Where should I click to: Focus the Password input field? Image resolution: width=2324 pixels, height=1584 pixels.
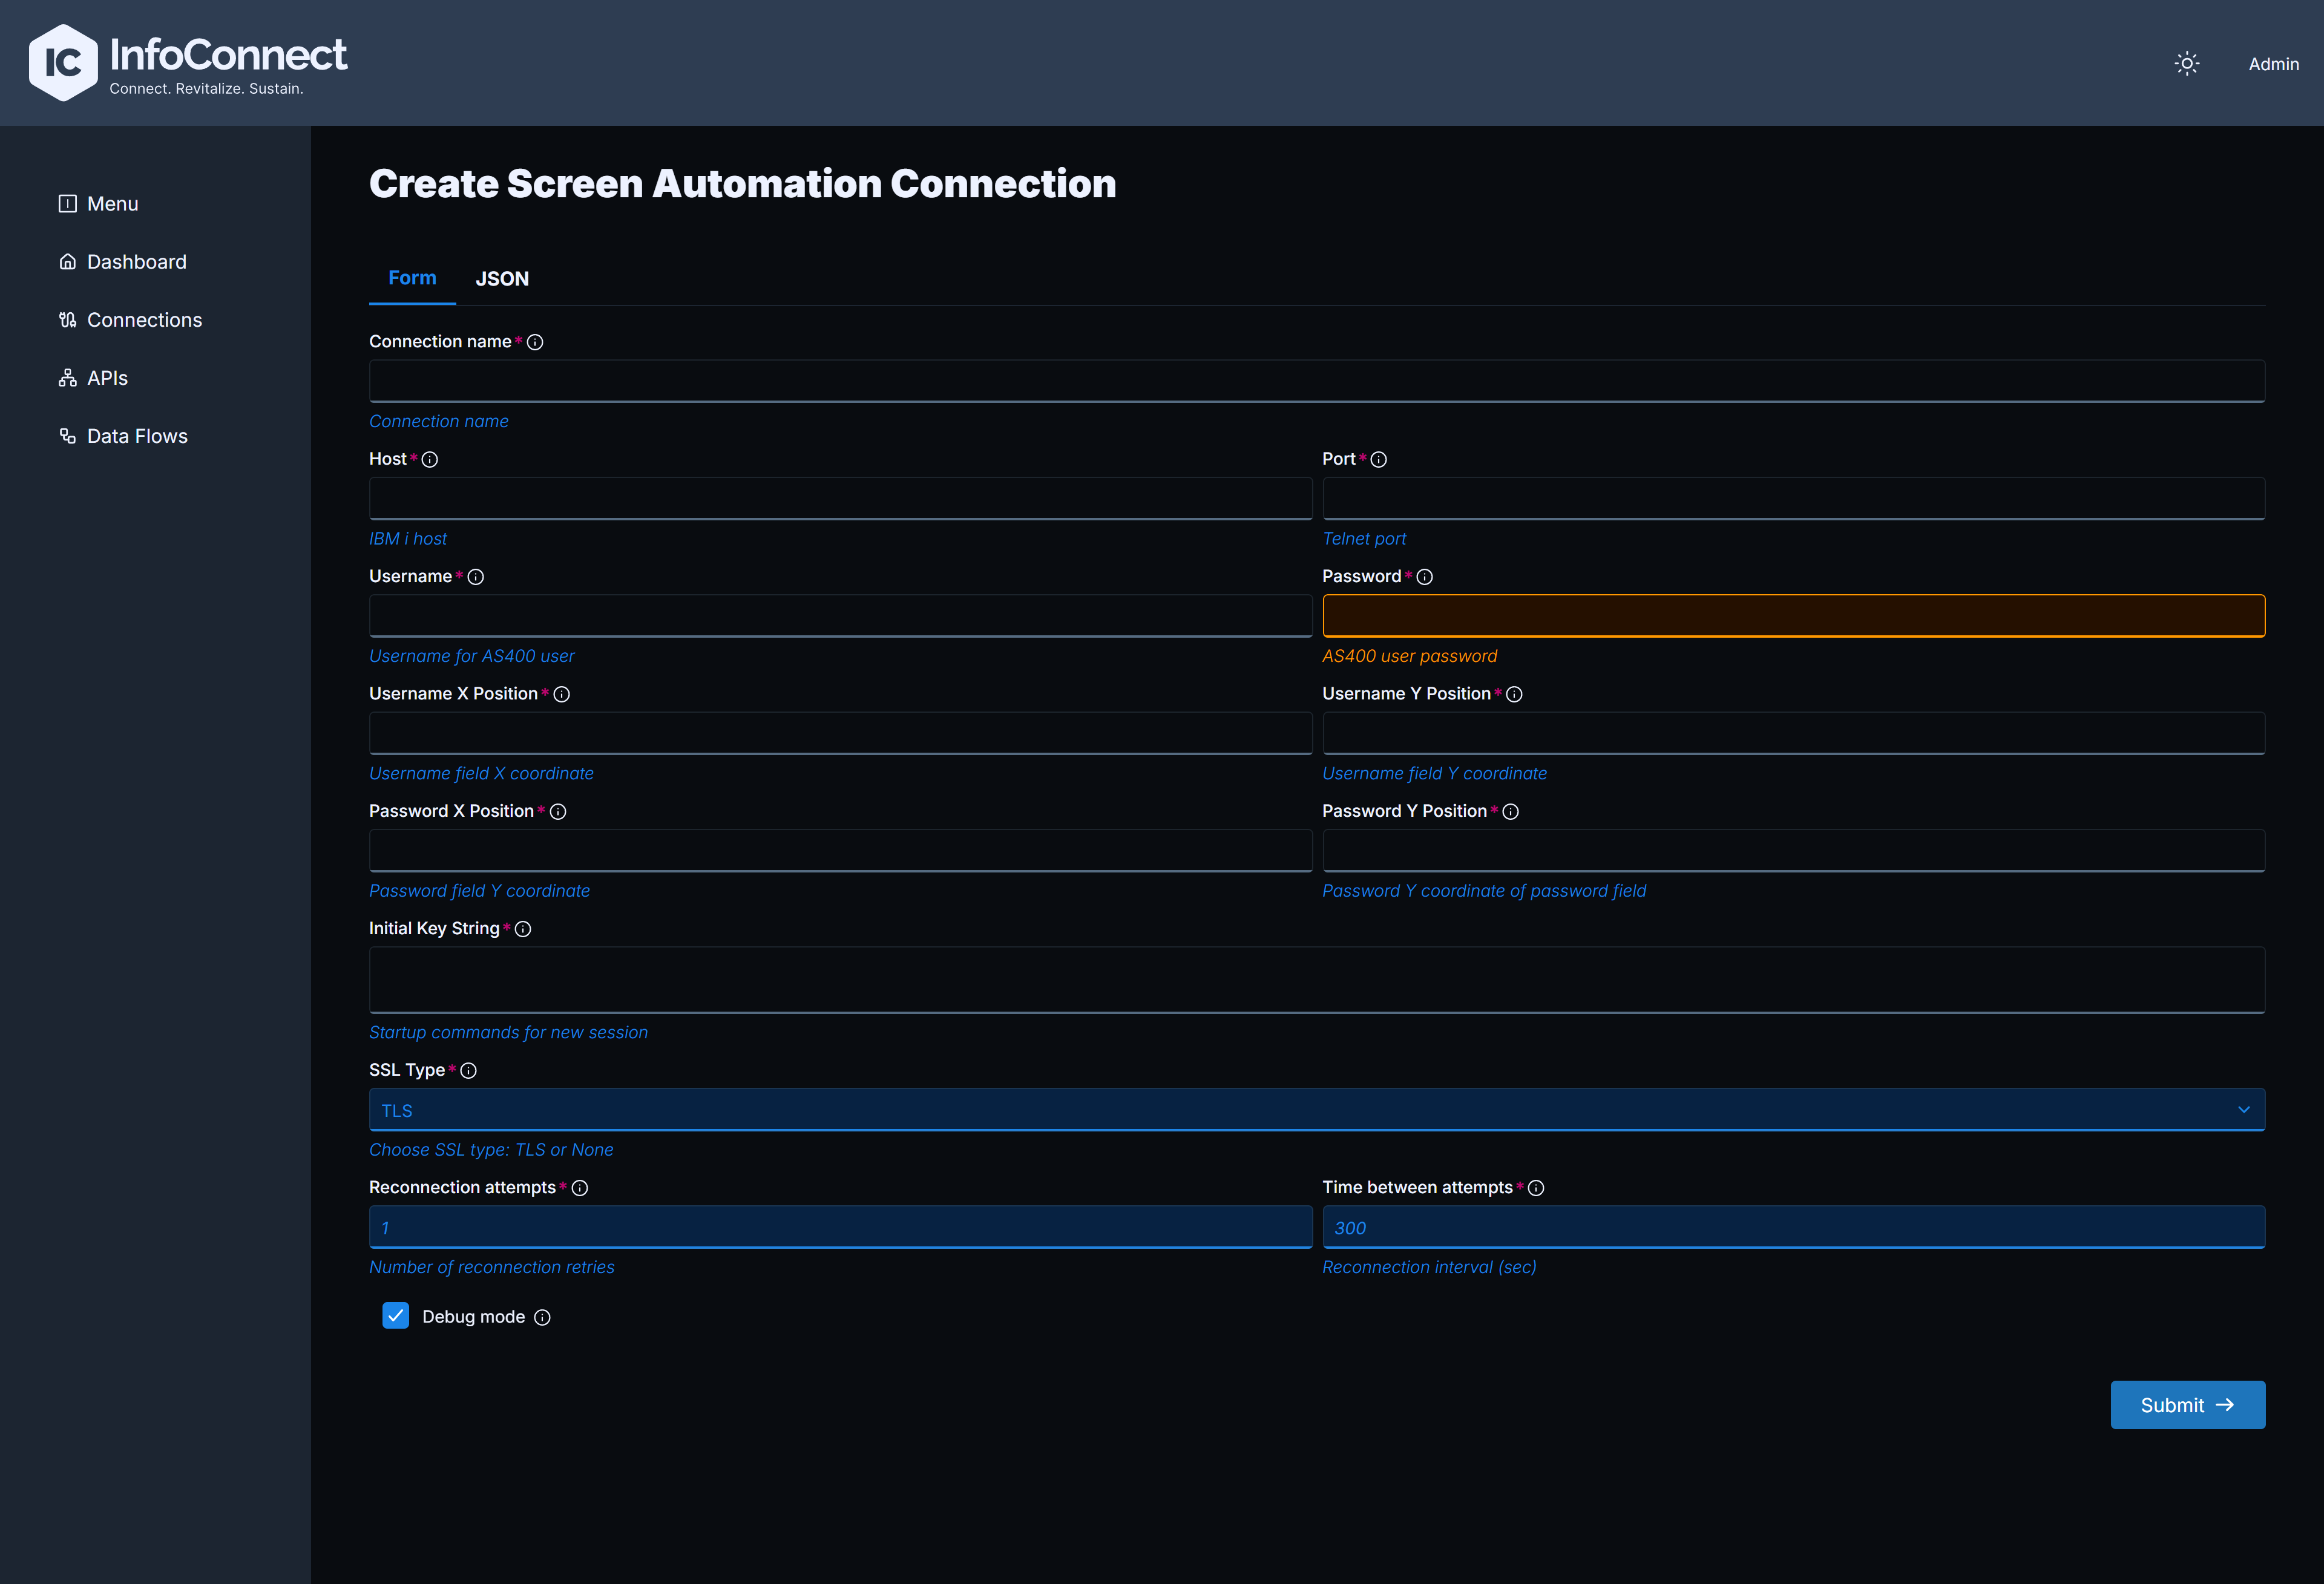1793,615
